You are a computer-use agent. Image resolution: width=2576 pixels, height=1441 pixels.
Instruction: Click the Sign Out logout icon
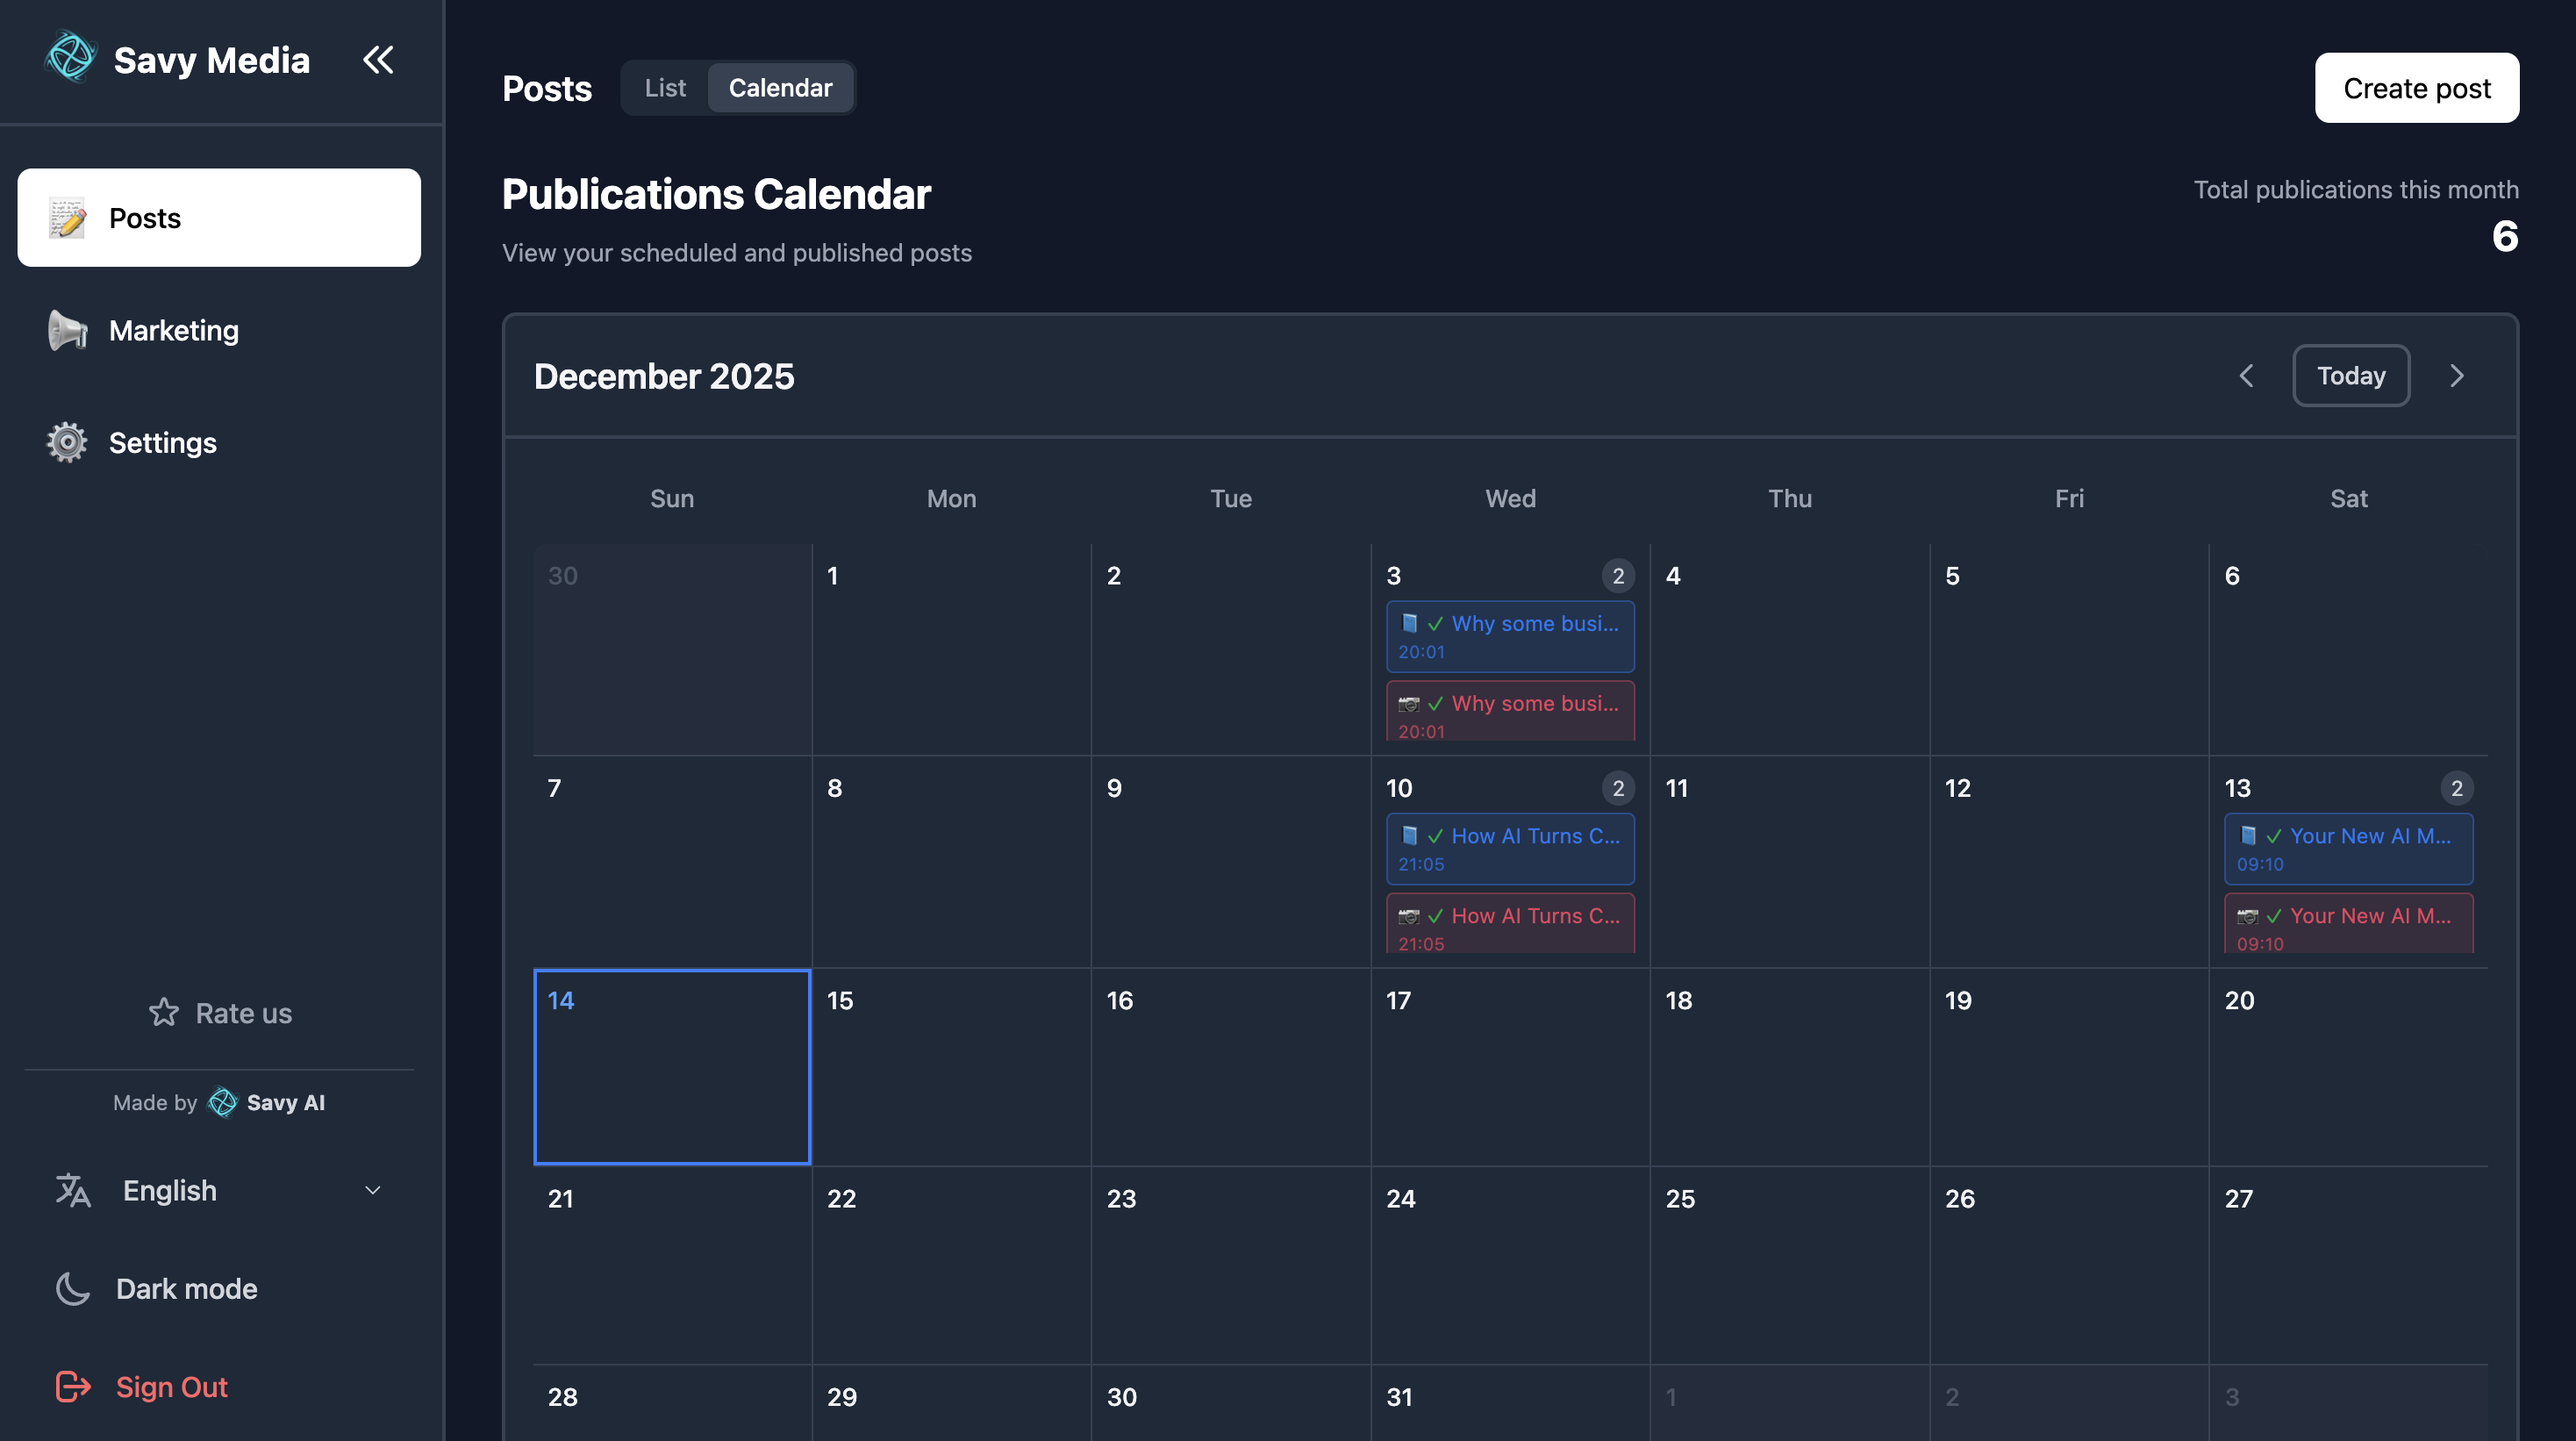click(73, 1387)
